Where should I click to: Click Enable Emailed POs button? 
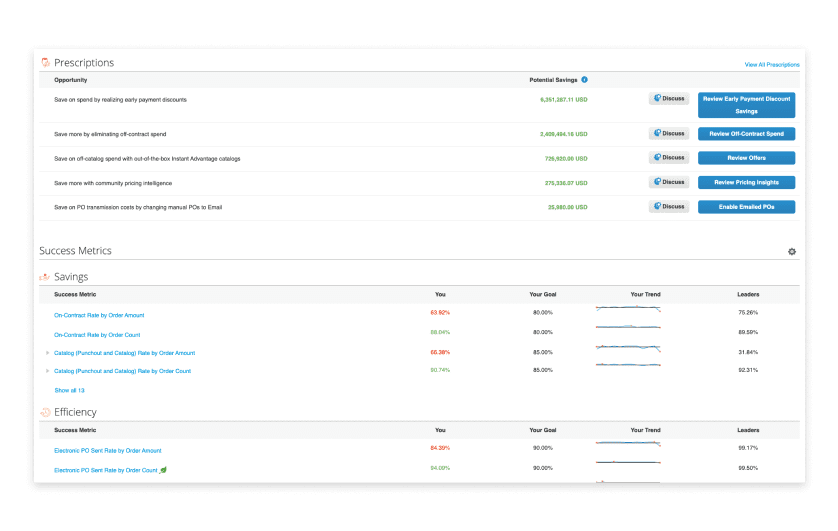click(746, 207)
